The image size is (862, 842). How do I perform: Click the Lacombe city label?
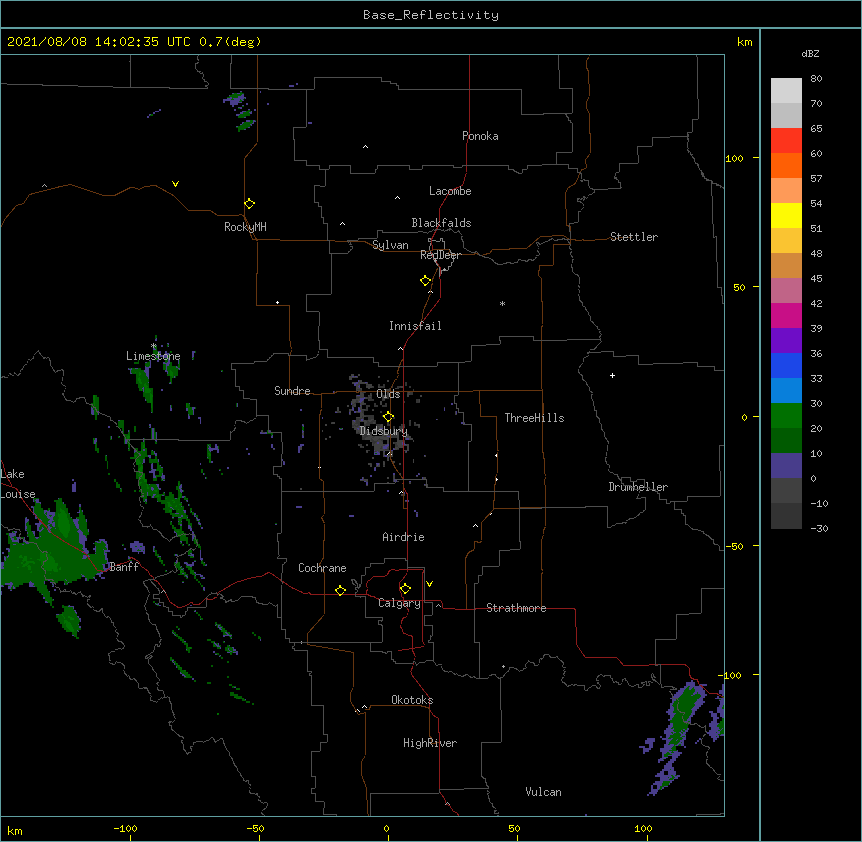pyautogui.click(x=450, y=191)
